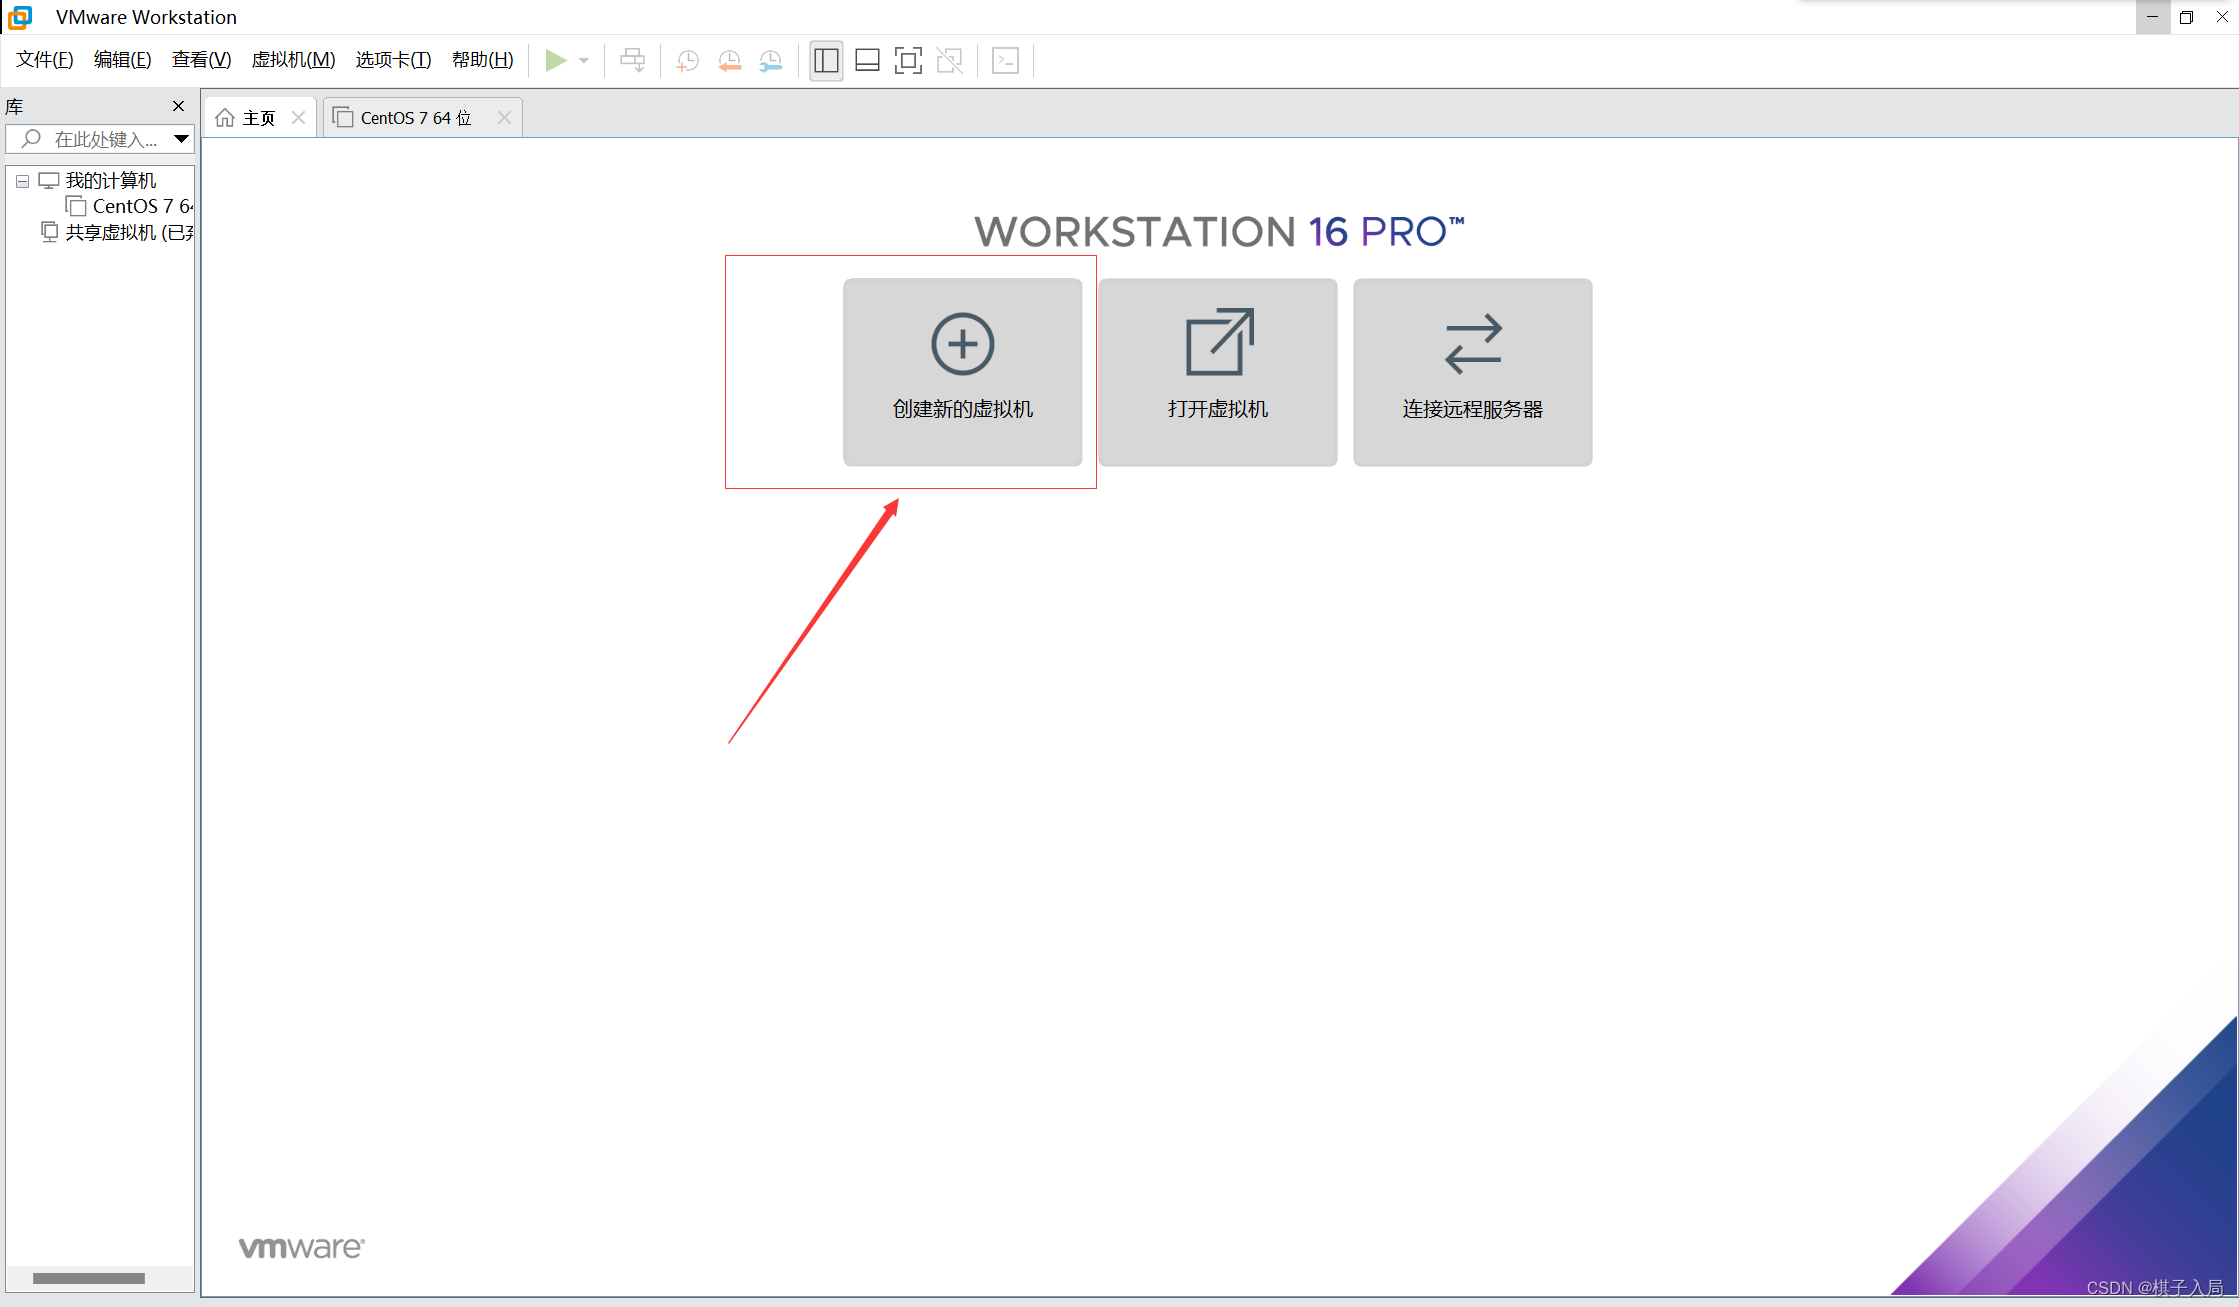Enter full screen mode icon
The width and height of the screenshot is (2239, 1307).
coord(908,60)
